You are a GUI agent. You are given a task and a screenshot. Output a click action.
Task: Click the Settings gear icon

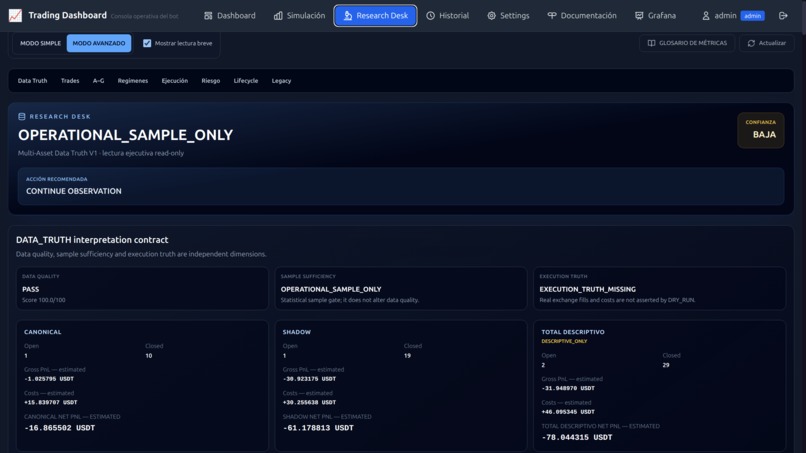click(491, 16)
